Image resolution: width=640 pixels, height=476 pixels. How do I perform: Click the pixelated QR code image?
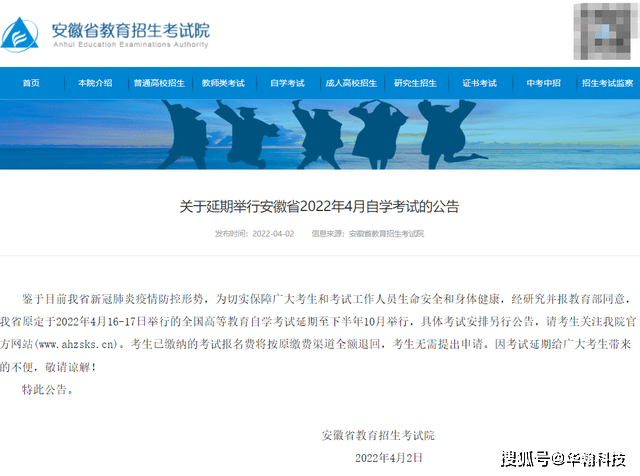[x=606, y=31]
